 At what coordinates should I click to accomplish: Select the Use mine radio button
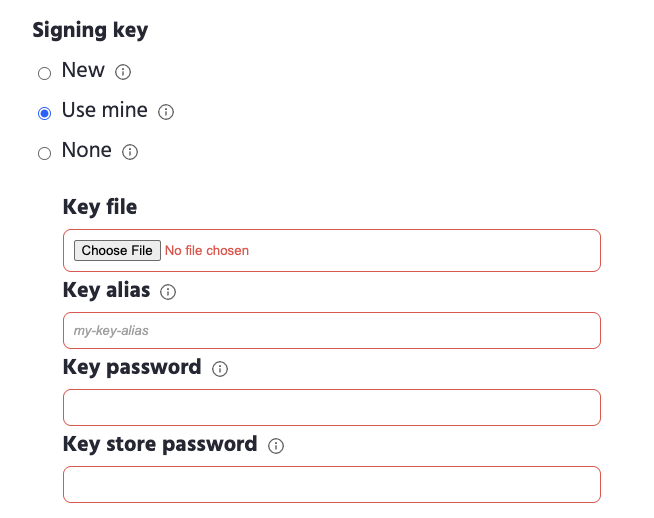pyautogui.click(x=44, y=113)
